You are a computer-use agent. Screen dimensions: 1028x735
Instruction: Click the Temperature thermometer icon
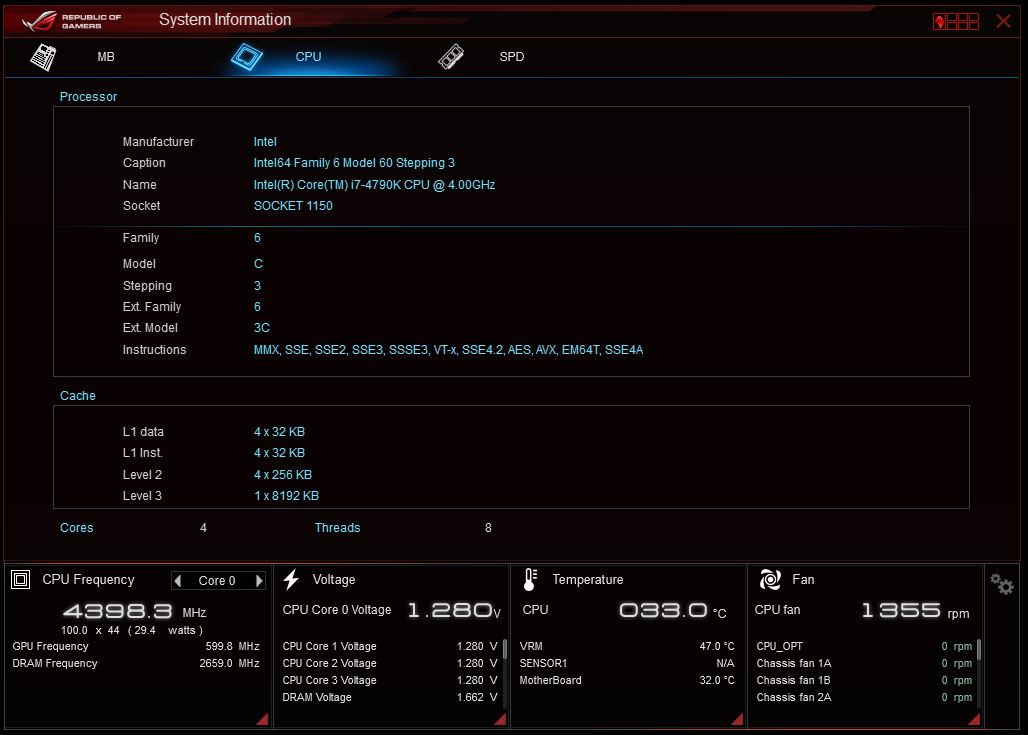click(530, 580)
